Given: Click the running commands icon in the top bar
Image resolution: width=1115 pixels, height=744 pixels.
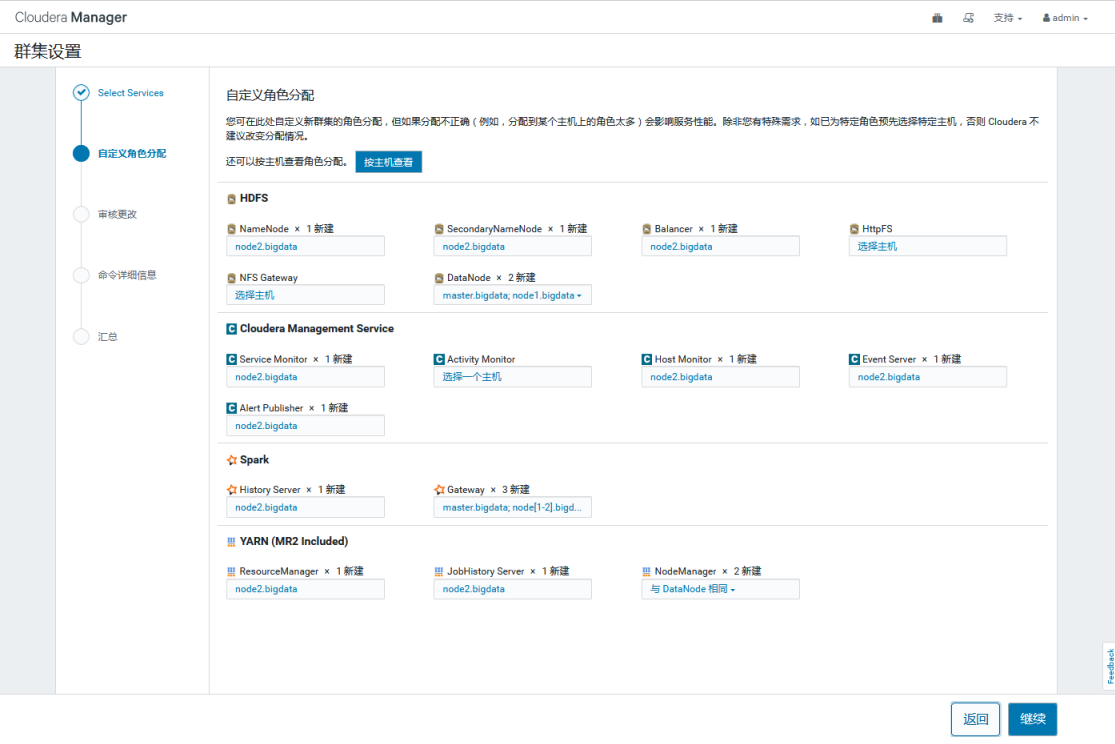Looking at the screenshot, I should (x=968, y=17).
